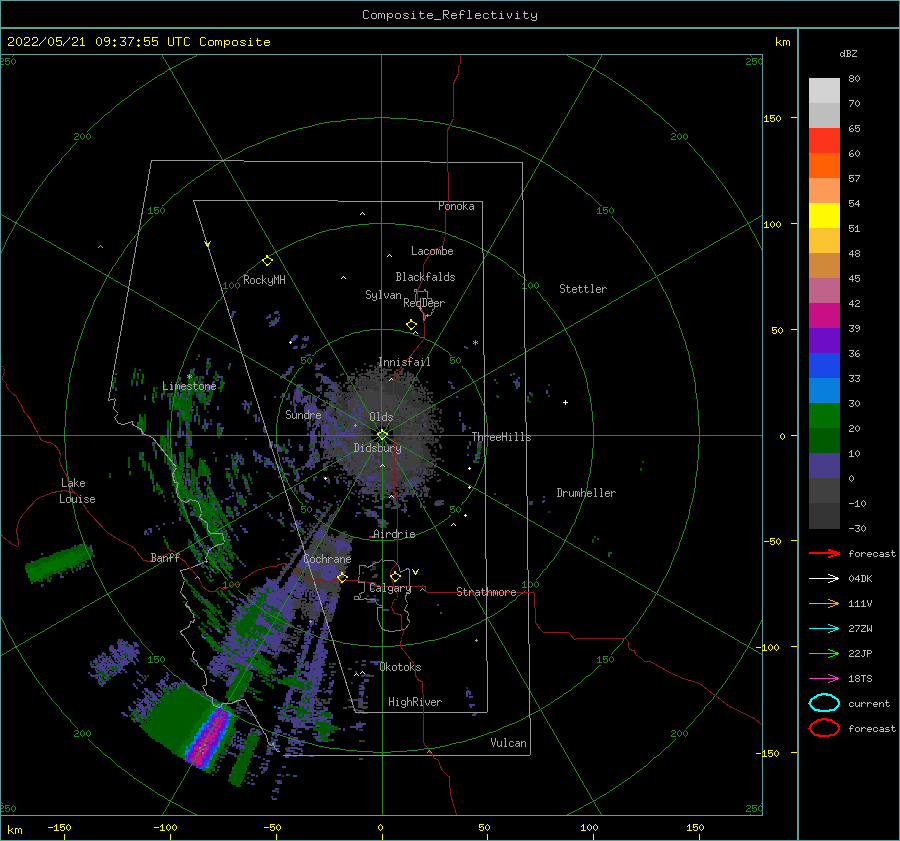Click the Okotoks label
The height and width of the screenshot is (841, 900).
pyautogui.click(x=401, y=667)
